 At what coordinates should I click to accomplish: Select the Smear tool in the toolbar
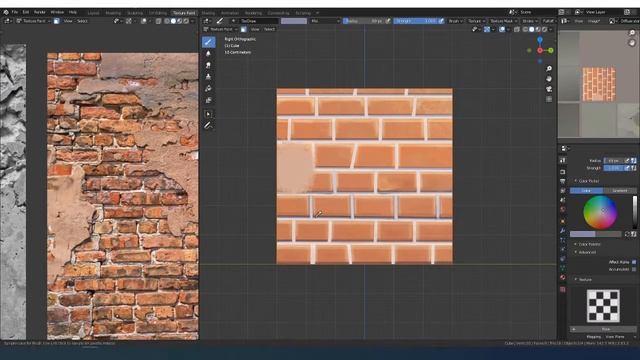(x=209, y=65)
